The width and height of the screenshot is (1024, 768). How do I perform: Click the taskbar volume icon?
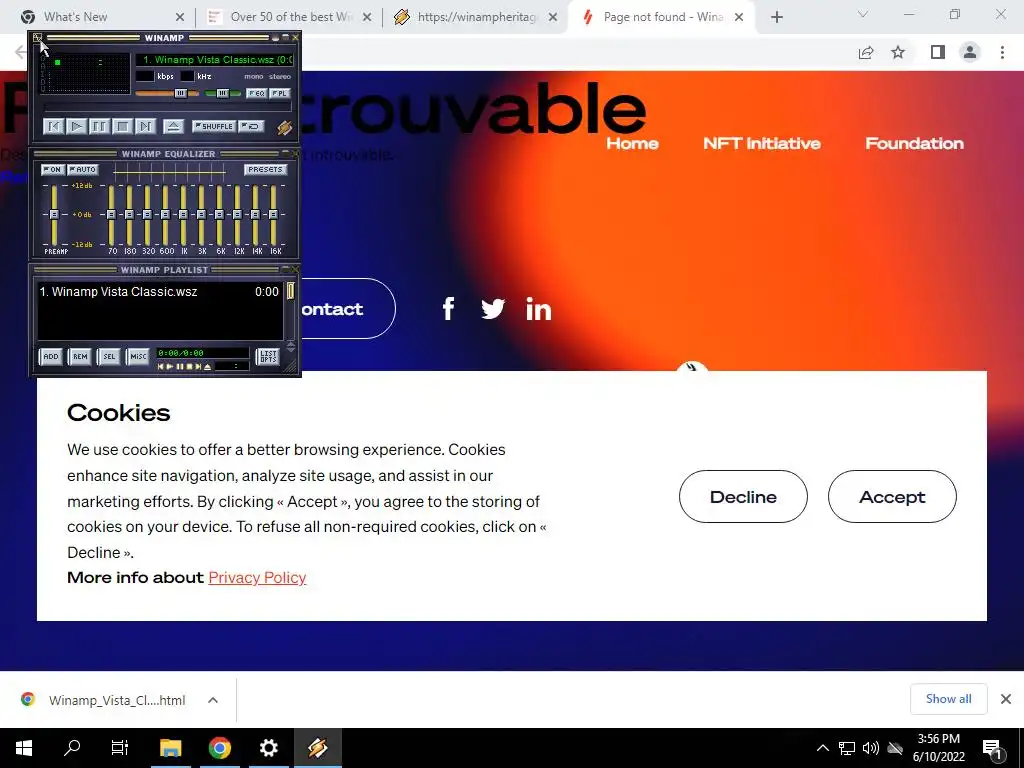click(871, 748)
